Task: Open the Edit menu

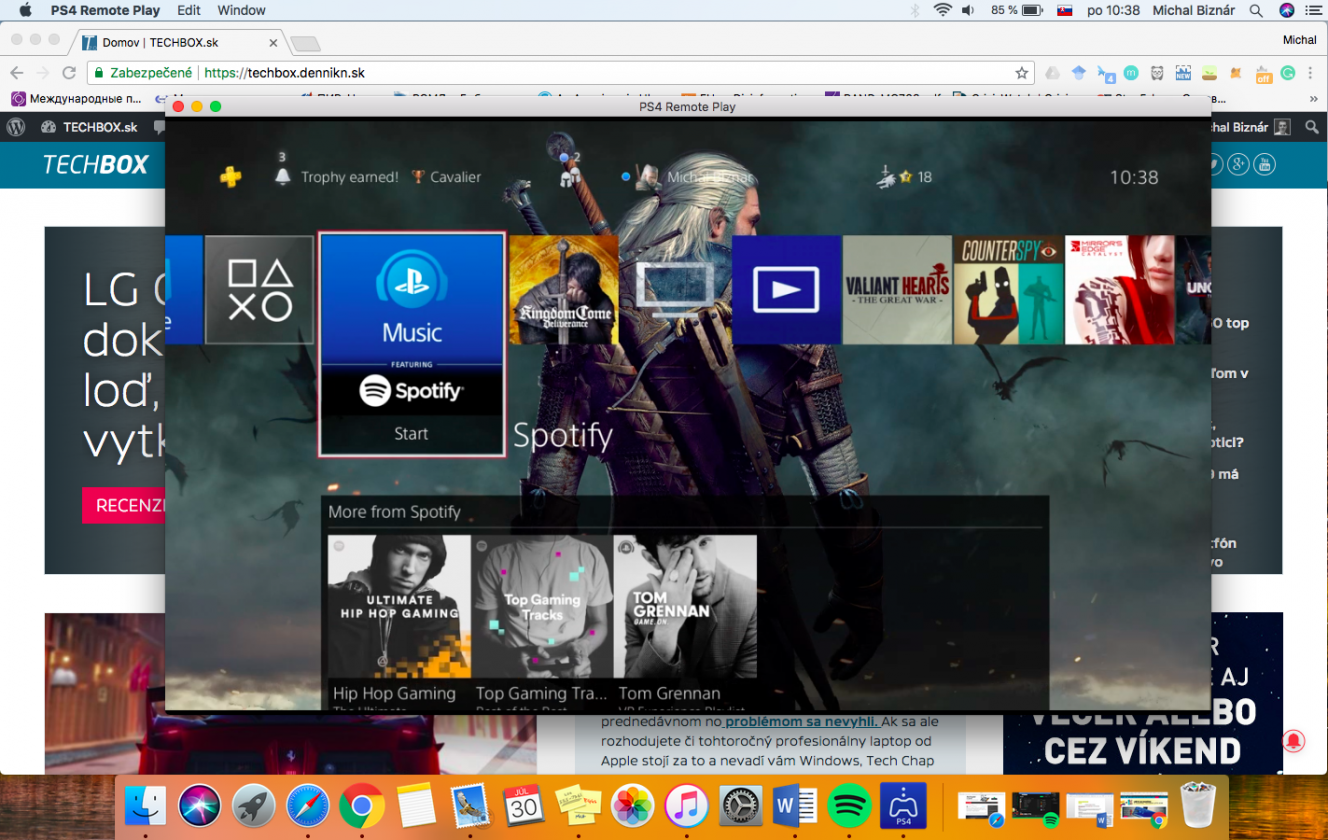Action: [188, 10]
